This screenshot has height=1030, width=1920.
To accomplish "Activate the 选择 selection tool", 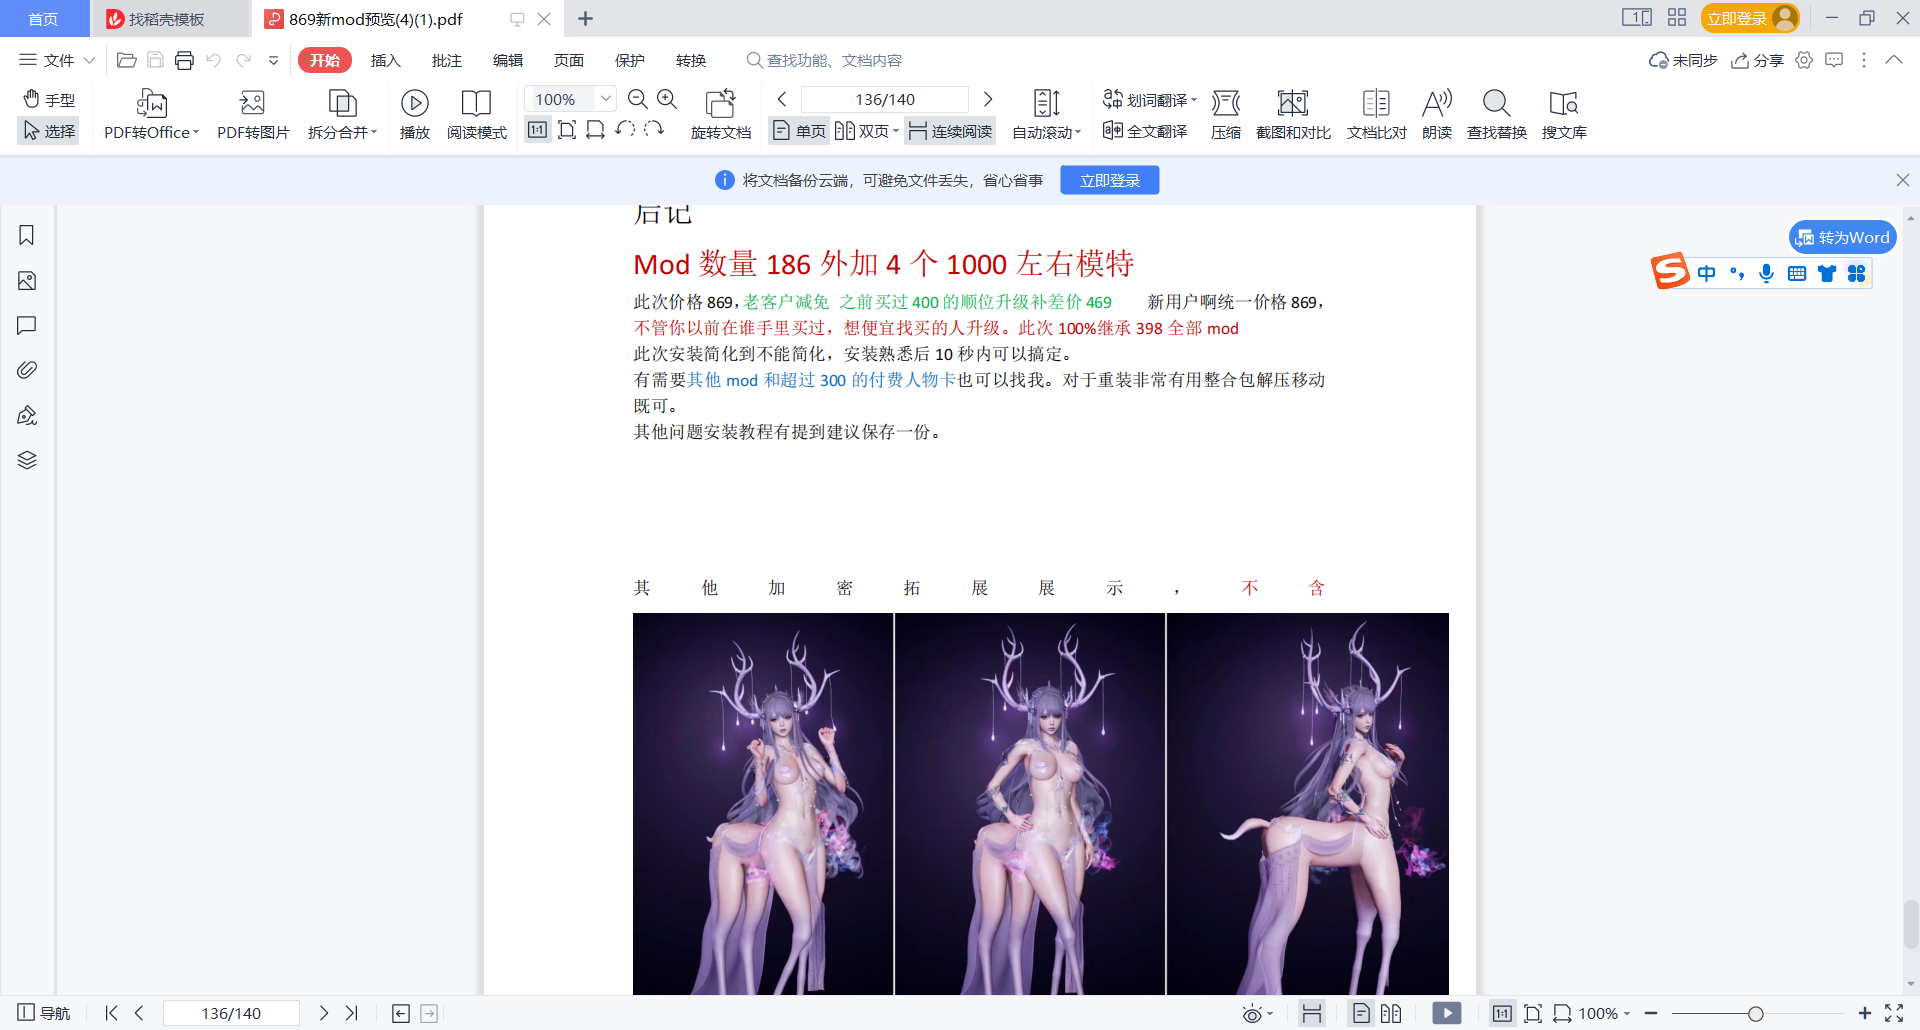I will coord(49,131).
